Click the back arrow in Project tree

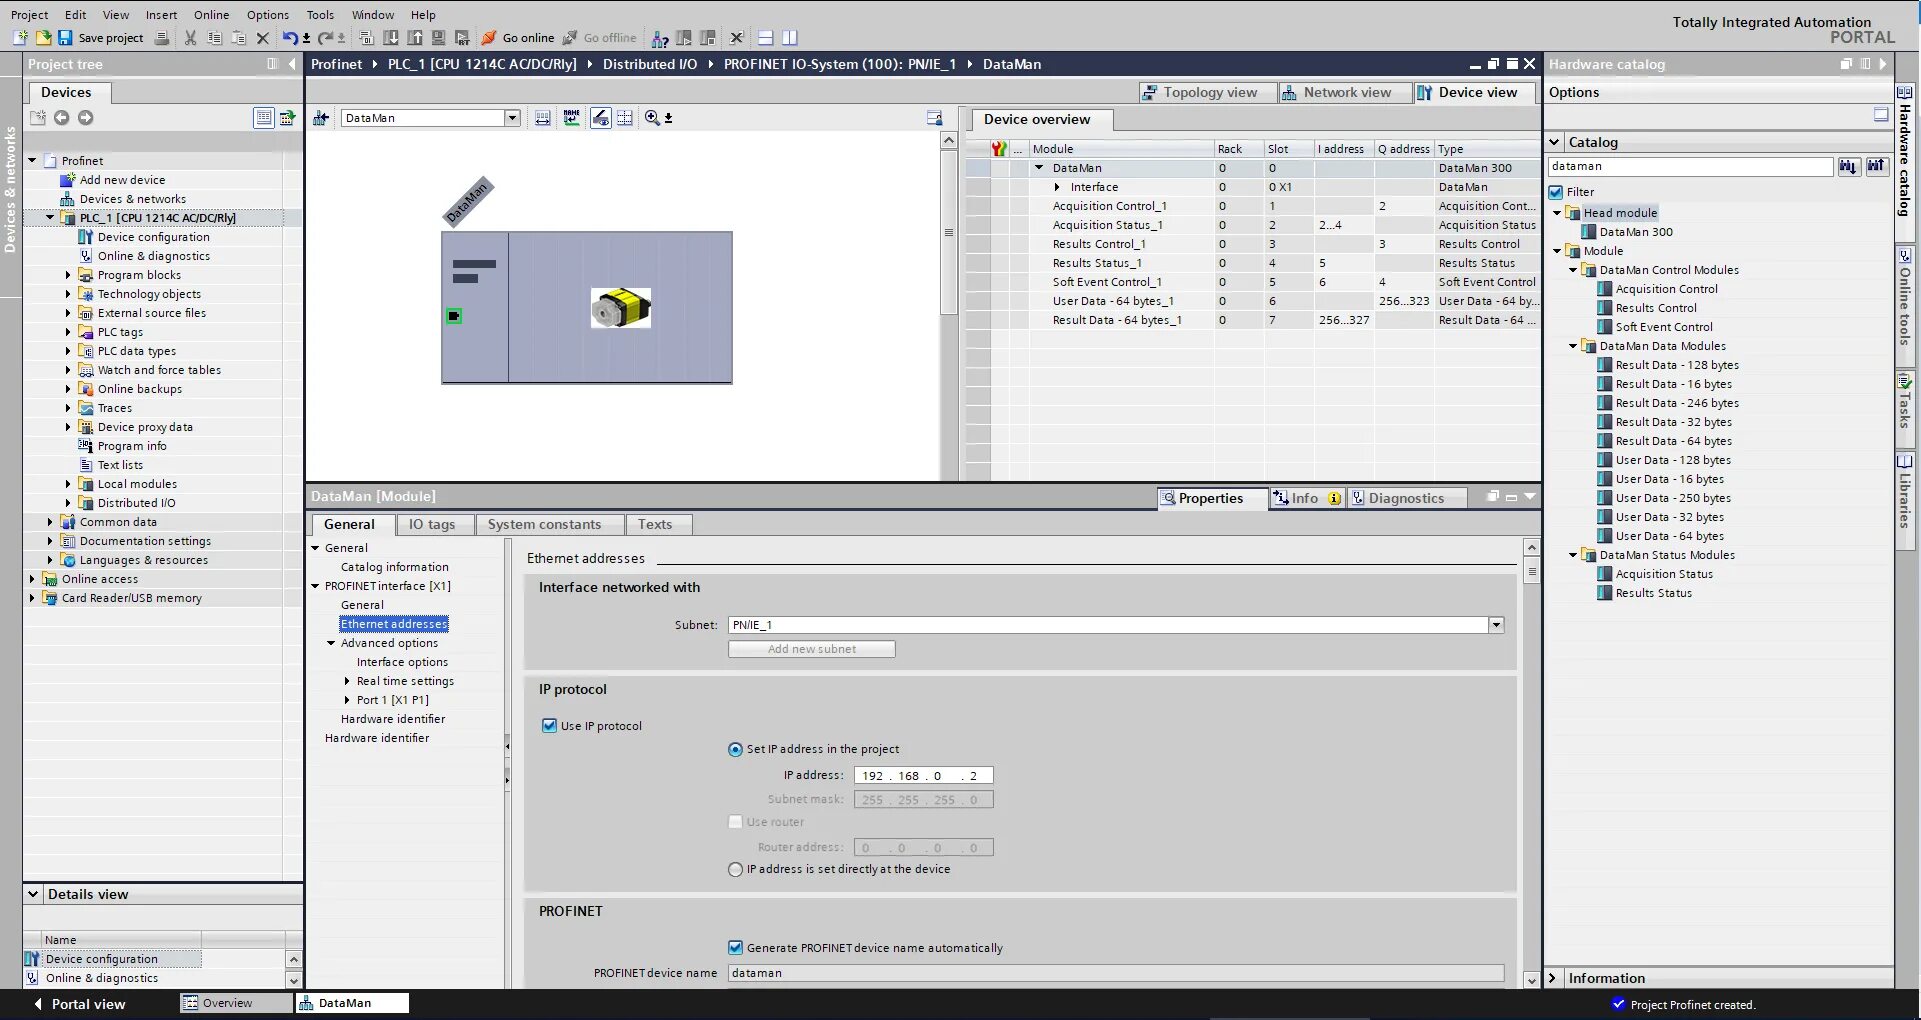pyautogui.click(x=62, y=118)
